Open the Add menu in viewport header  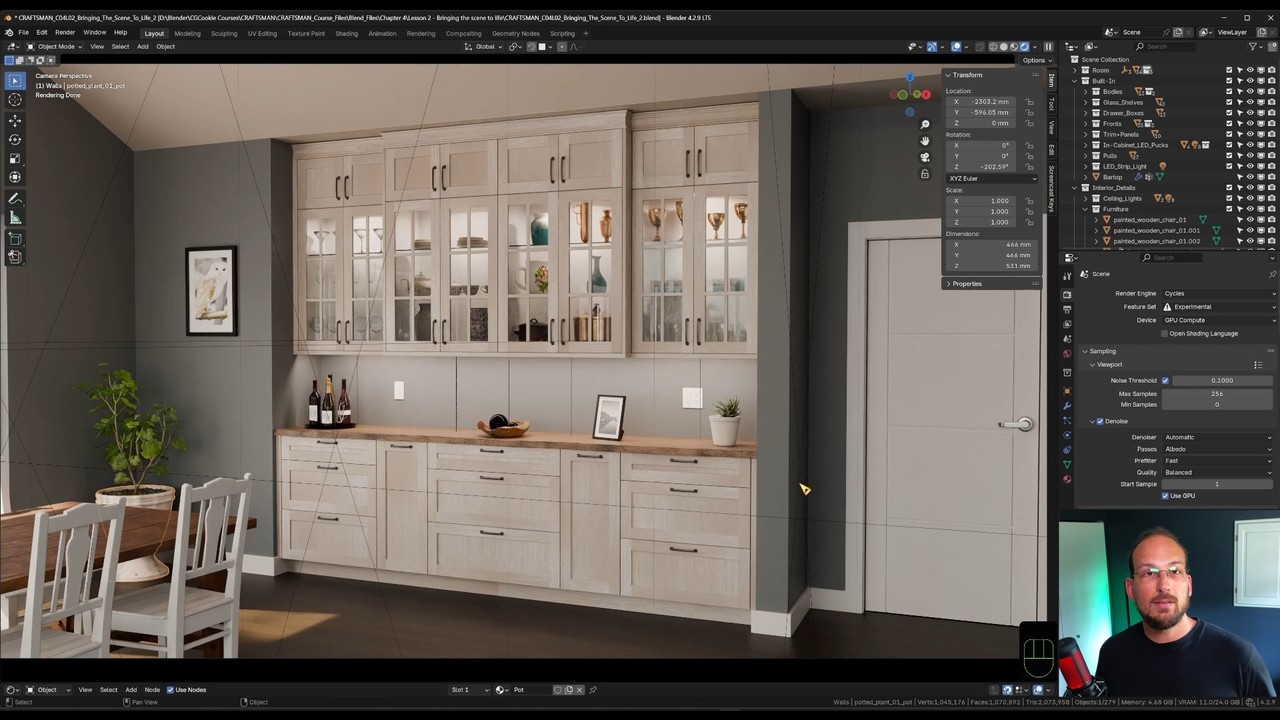142,46
